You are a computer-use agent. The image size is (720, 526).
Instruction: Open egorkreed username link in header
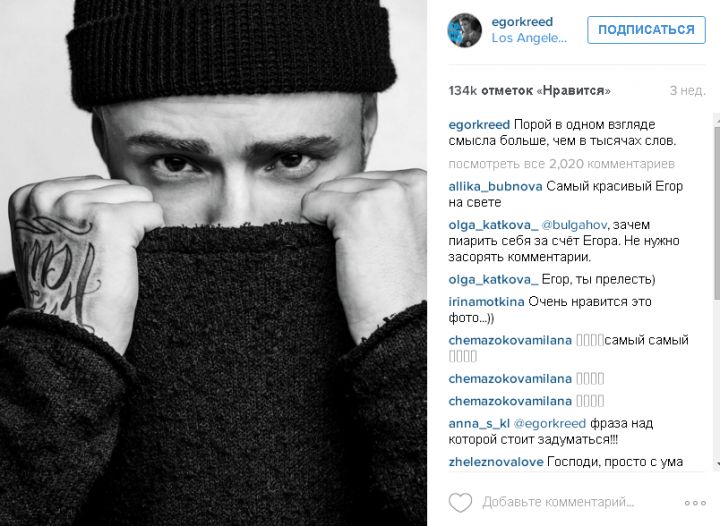[x=522, y=22]
